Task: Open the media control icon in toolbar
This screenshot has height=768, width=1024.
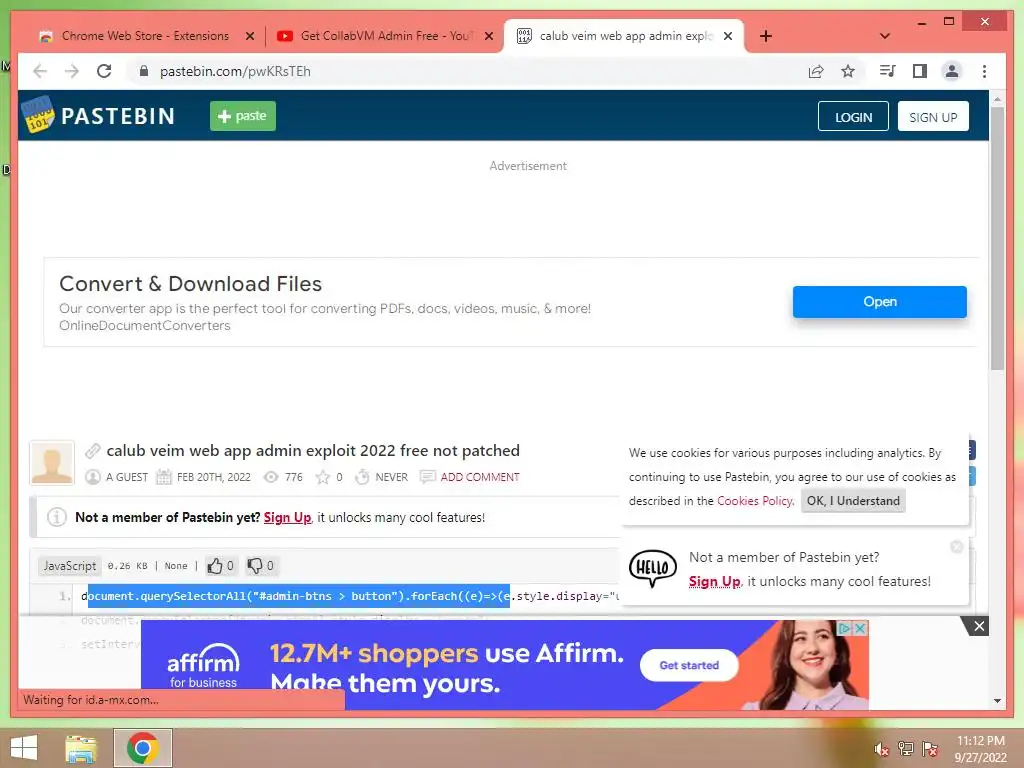Action: click(x=888, y=71)
